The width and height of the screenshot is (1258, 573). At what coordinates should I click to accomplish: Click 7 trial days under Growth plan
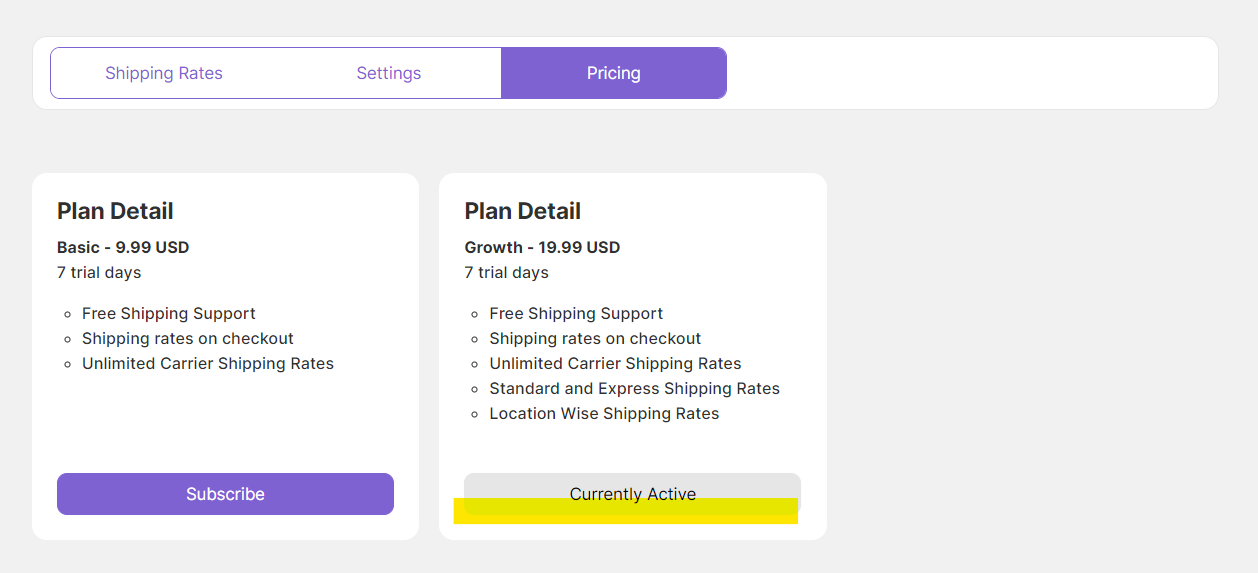coord(506,272)
